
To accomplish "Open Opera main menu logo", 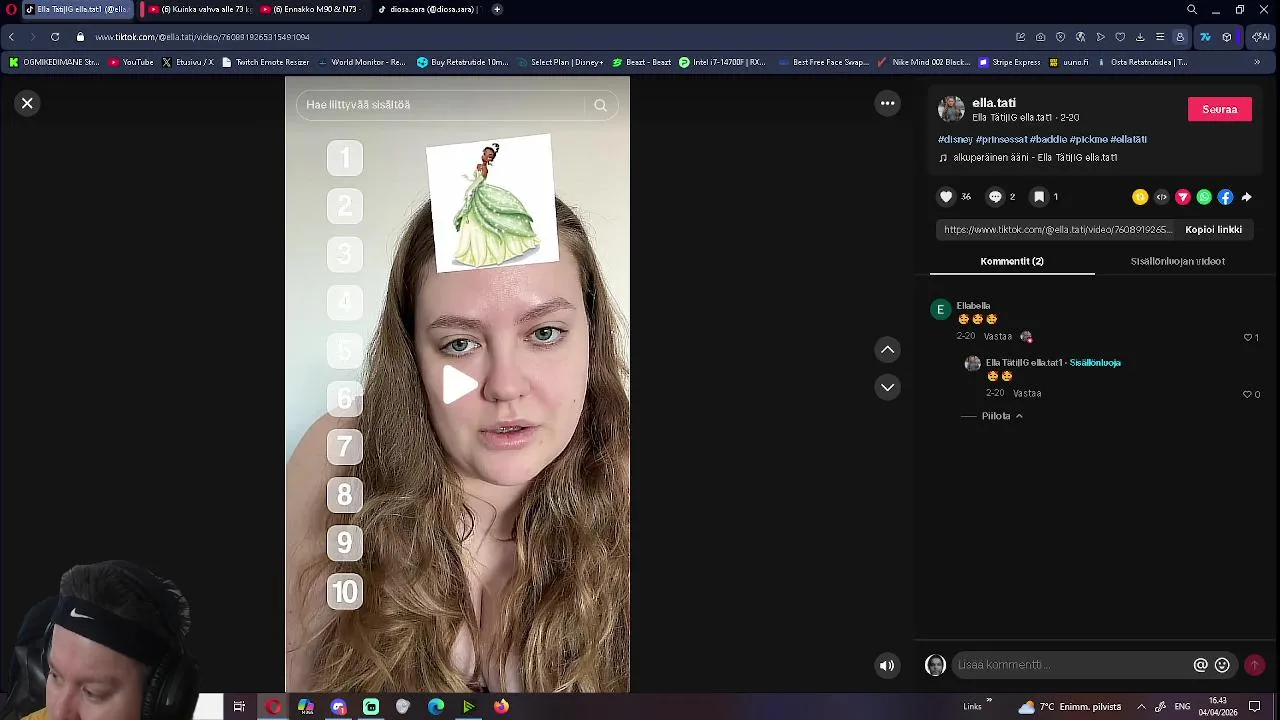I will click(11, 9).
